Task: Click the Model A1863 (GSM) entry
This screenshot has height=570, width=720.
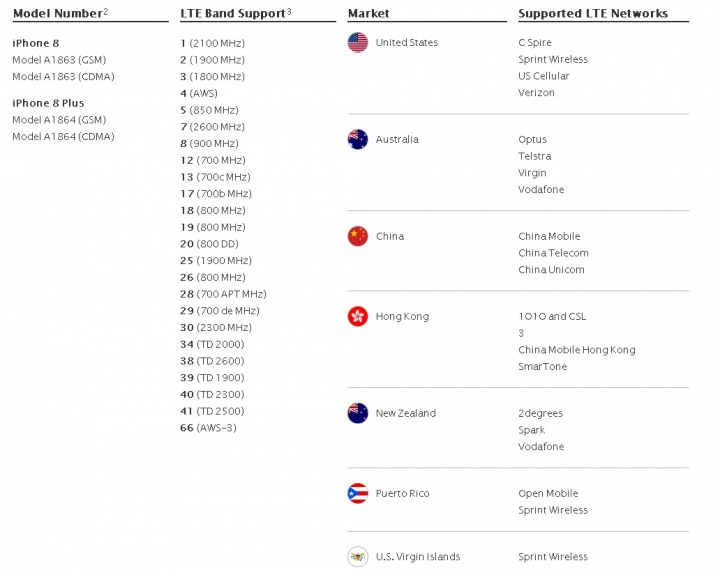Action: tap(59, 60)
